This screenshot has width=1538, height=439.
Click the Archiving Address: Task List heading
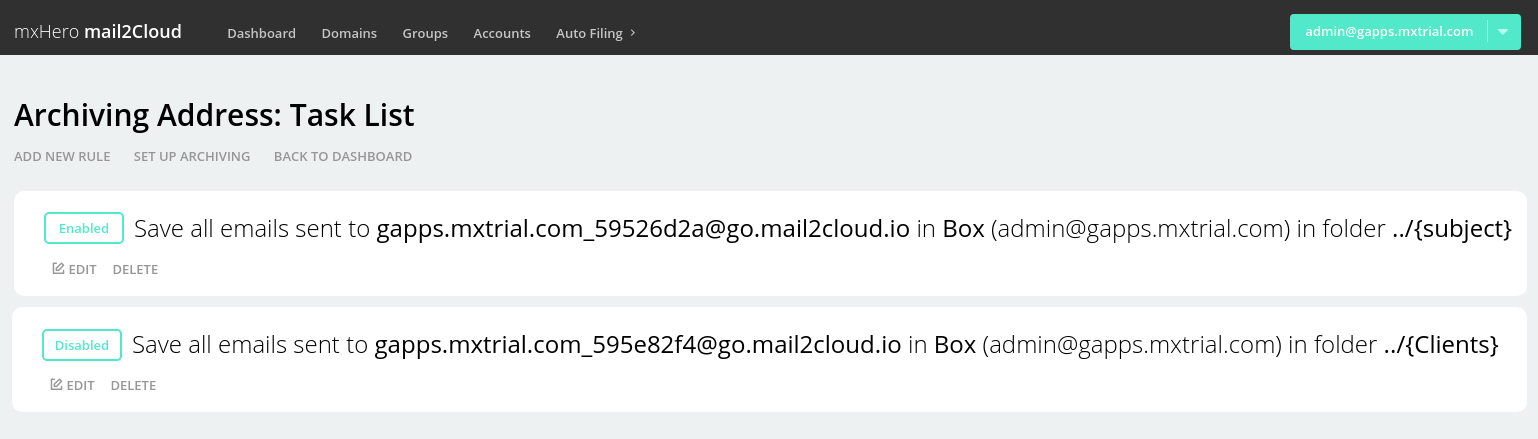pyautogui.click(x=214, y=115)
